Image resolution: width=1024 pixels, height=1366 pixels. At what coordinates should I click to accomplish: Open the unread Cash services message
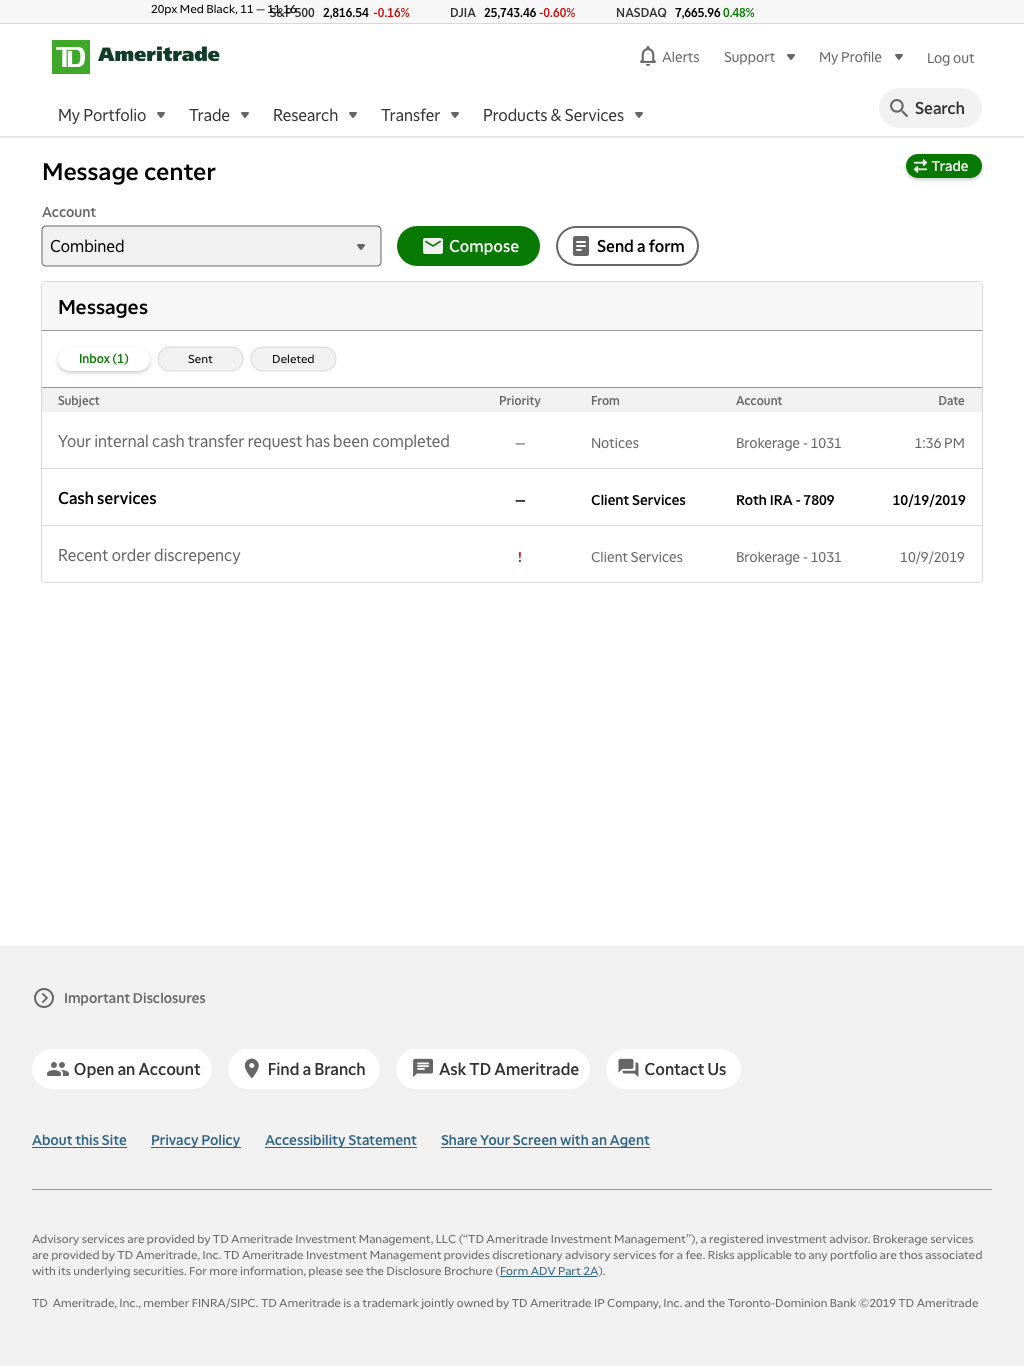512,498
